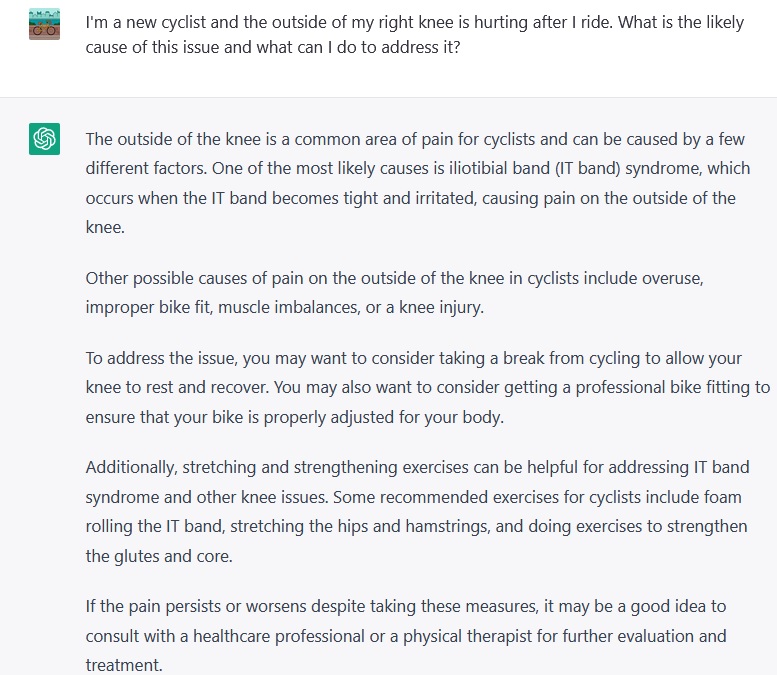The width and height of the screenshot is (777, 675).
Task: Click the paragraph starting "If the pain persists"
Action: tap(406, 635)
